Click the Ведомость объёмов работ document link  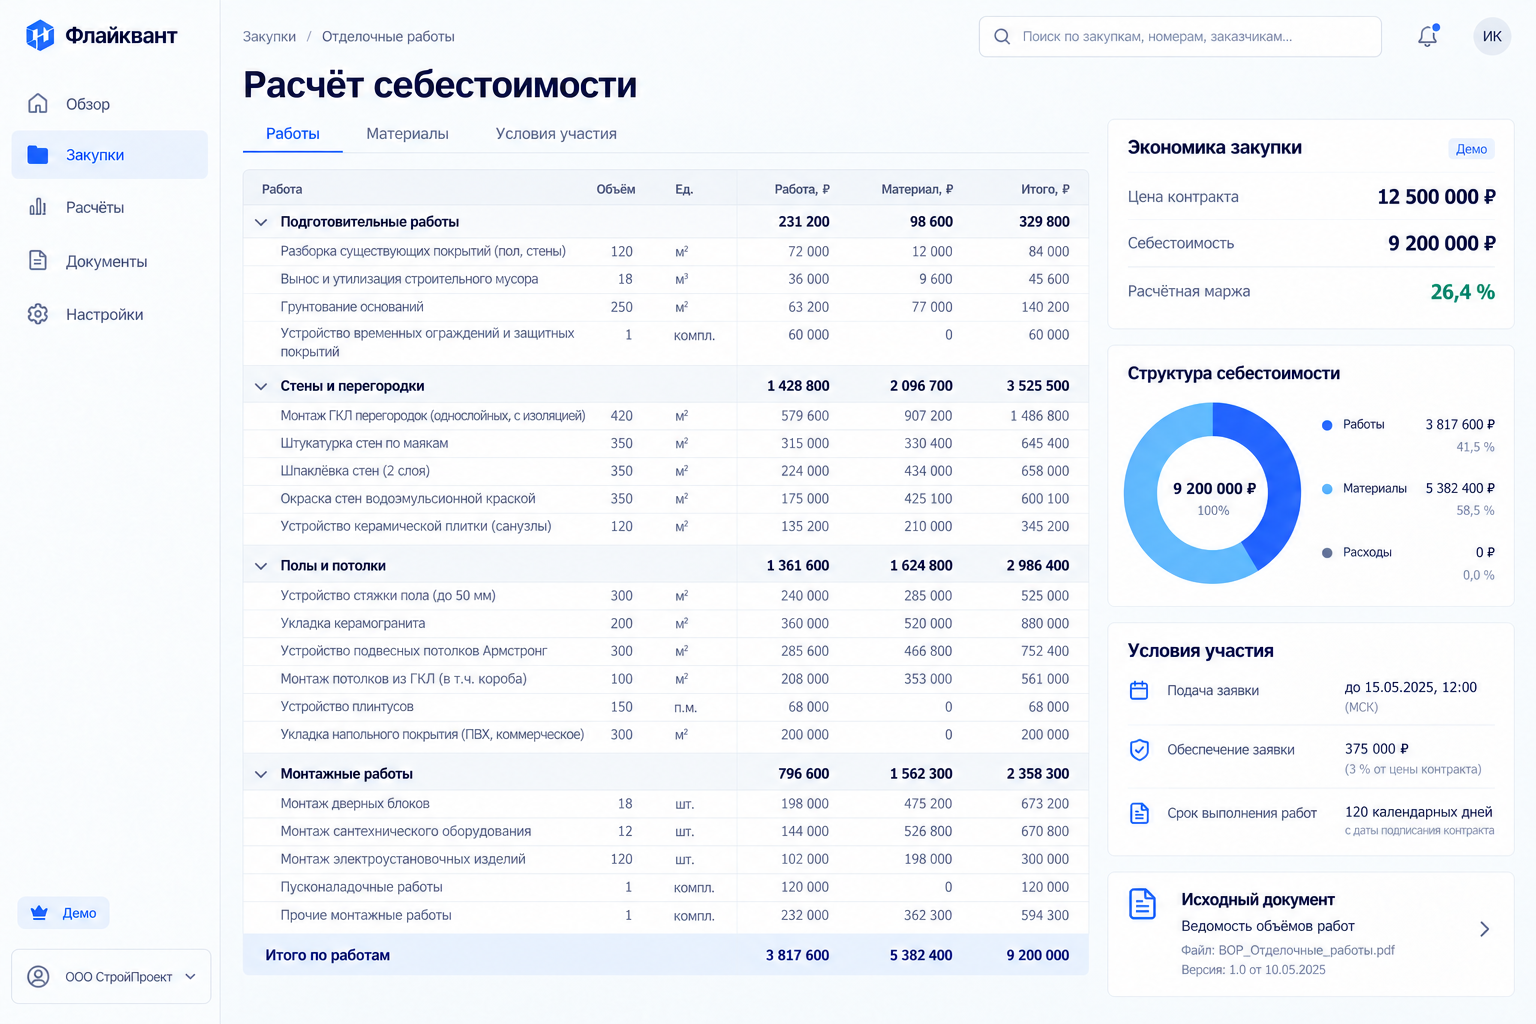[1268, 926]
